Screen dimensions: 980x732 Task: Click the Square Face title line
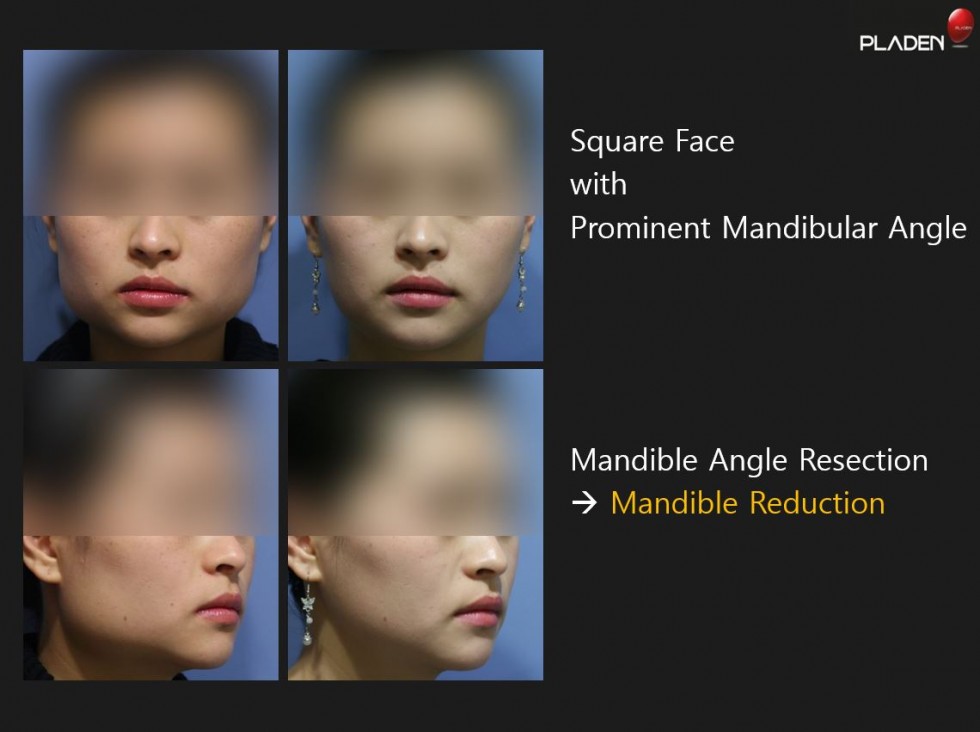pyautogui.click(x=652, y=142)
